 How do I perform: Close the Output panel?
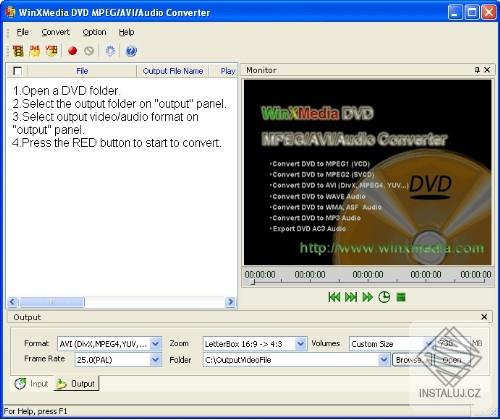click(x=484, y=317)
